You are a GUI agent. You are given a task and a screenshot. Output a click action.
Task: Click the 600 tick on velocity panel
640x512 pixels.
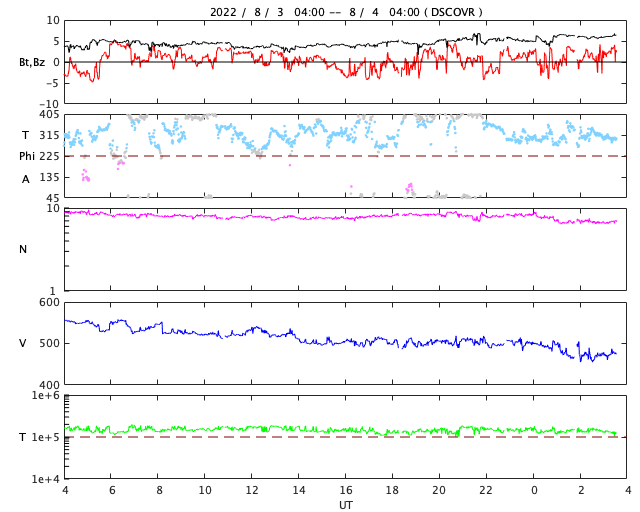(x=49, y=303)
